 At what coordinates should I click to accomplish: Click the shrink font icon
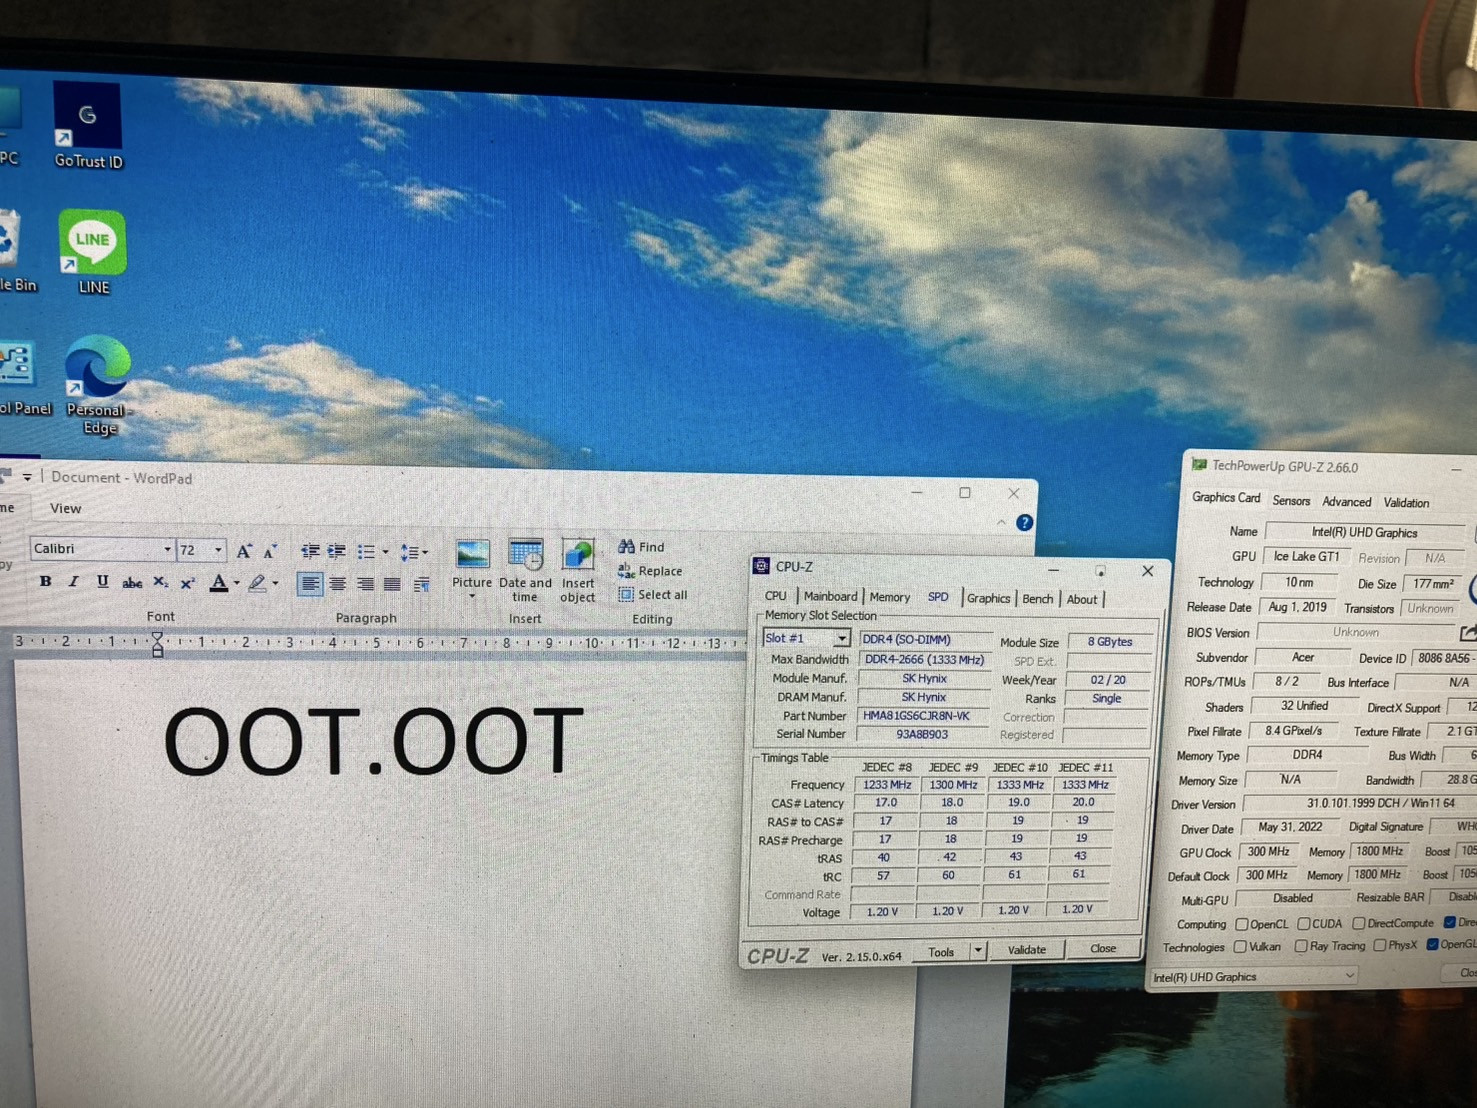tap(270, 551)
